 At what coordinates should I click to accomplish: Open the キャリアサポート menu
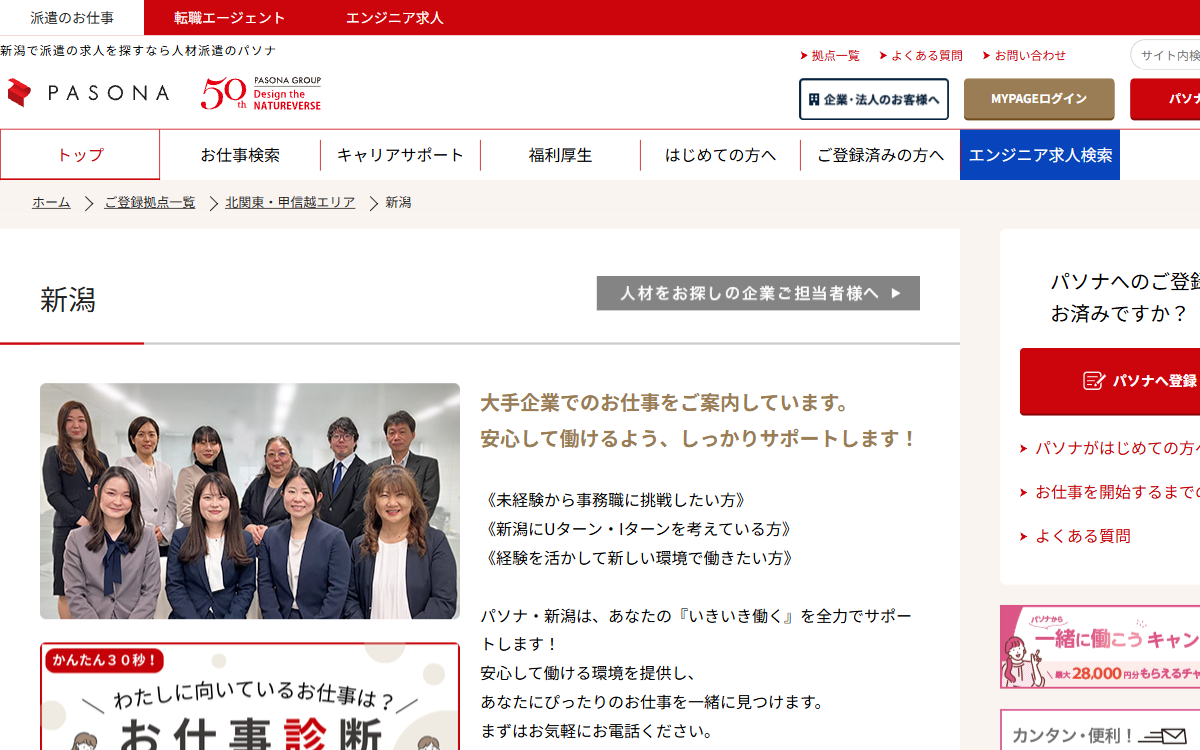click(x=400, y=155)
